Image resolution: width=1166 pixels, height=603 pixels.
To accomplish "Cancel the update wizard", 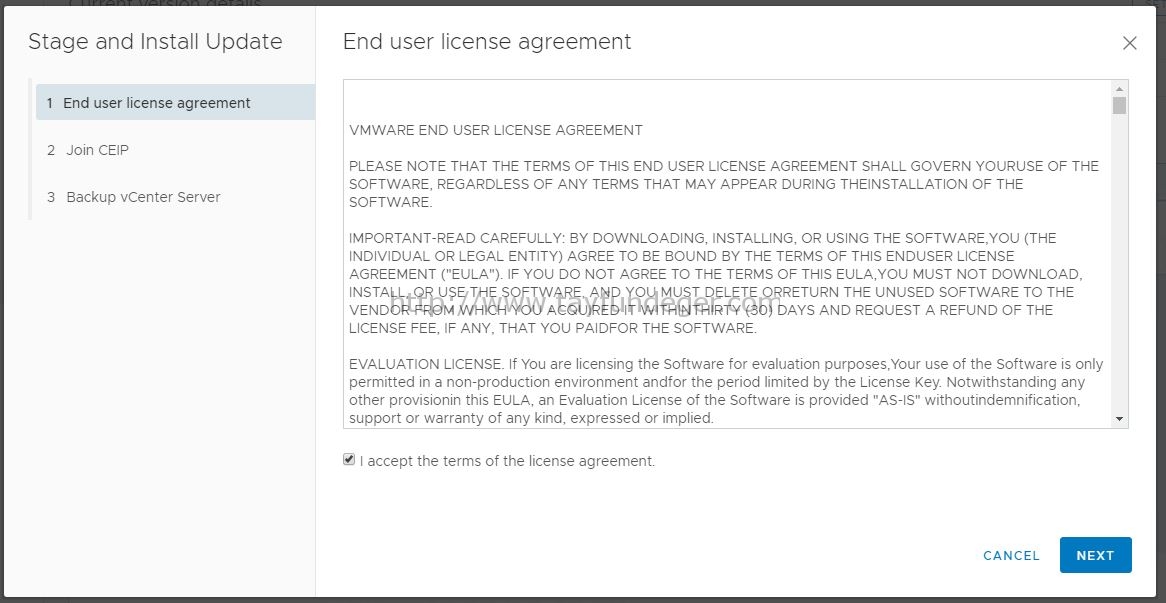I will (1011, 555).
